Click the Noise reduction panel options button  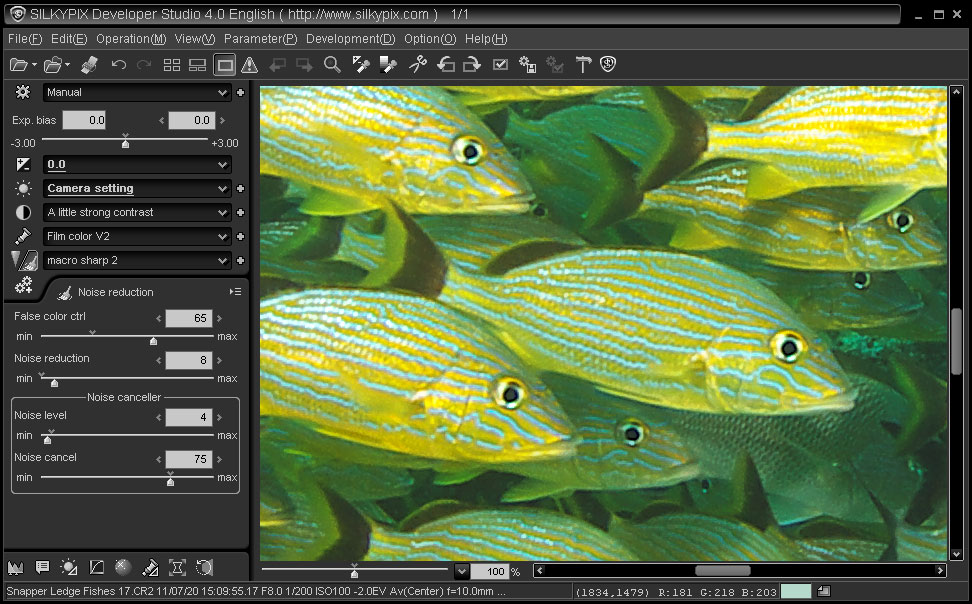[235, 292]
